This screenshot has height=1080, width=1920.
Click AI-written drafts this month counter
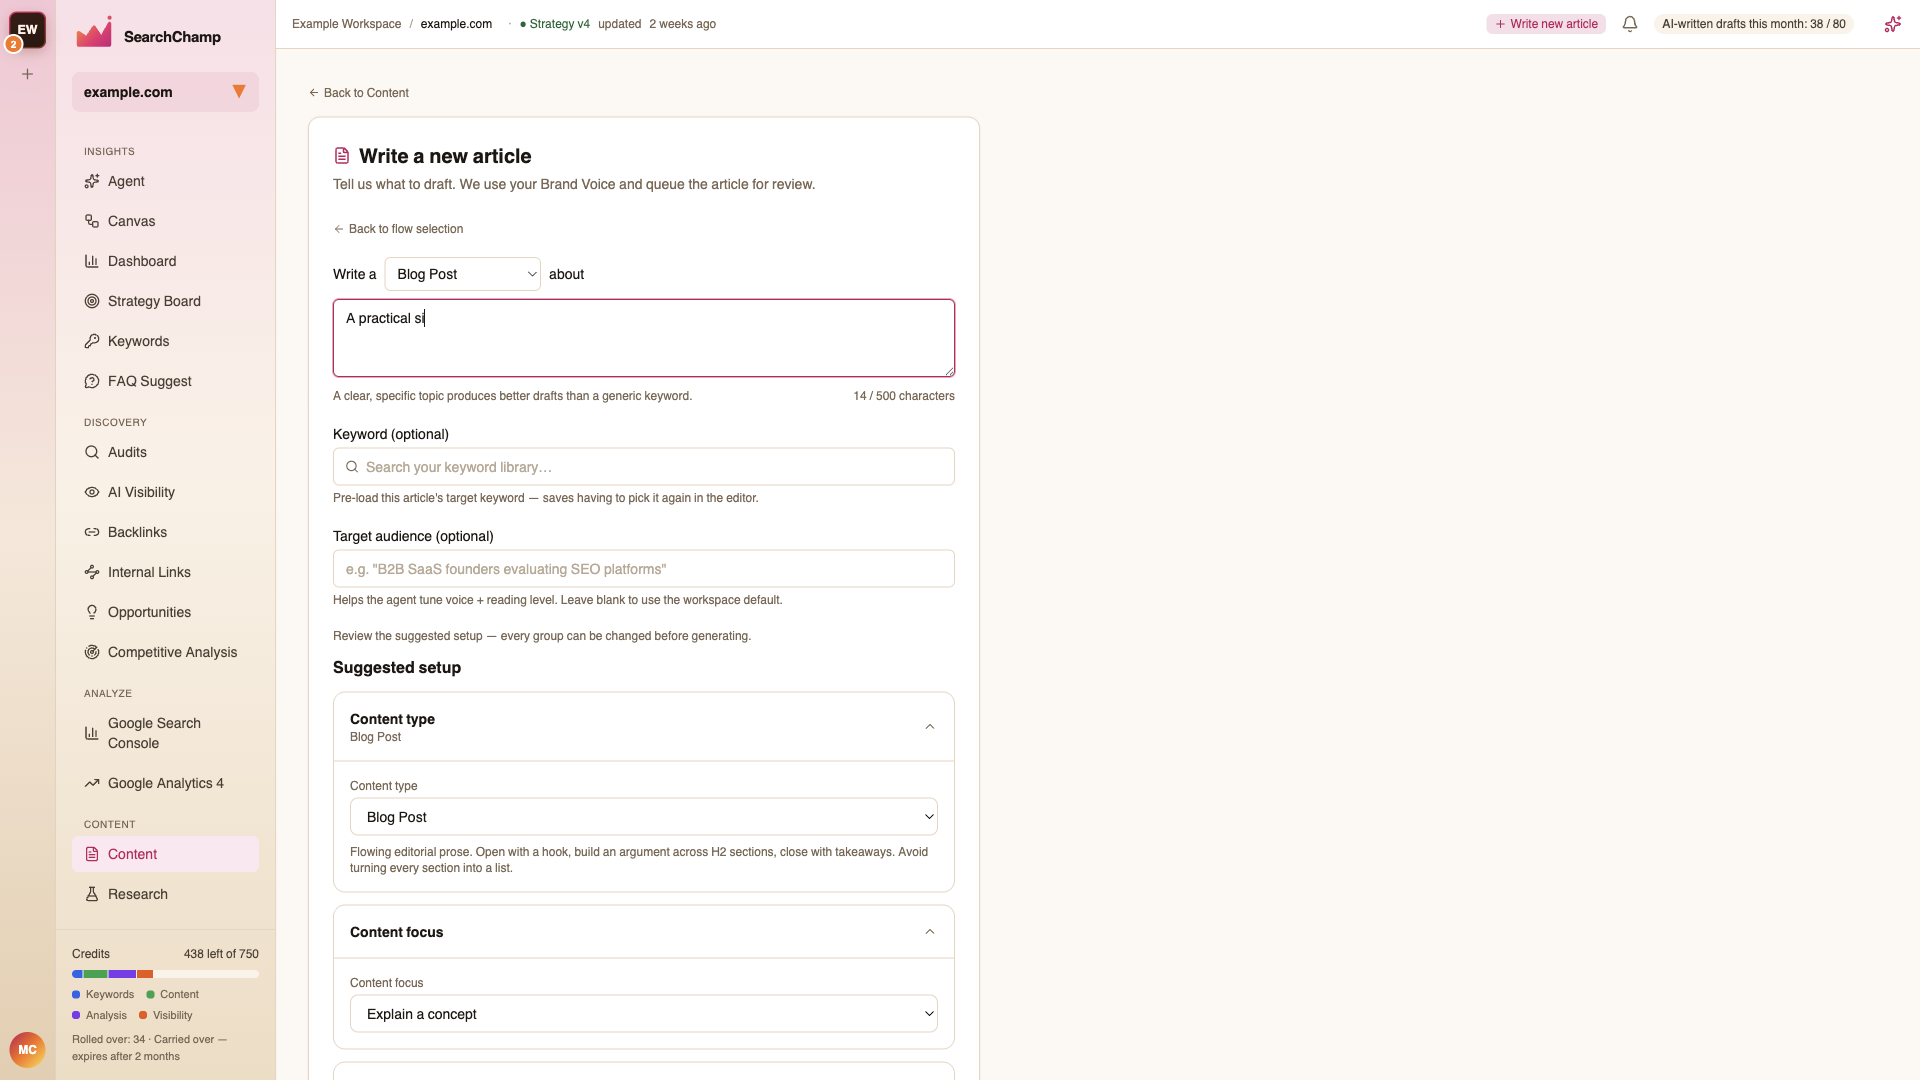click(1754, 24)
